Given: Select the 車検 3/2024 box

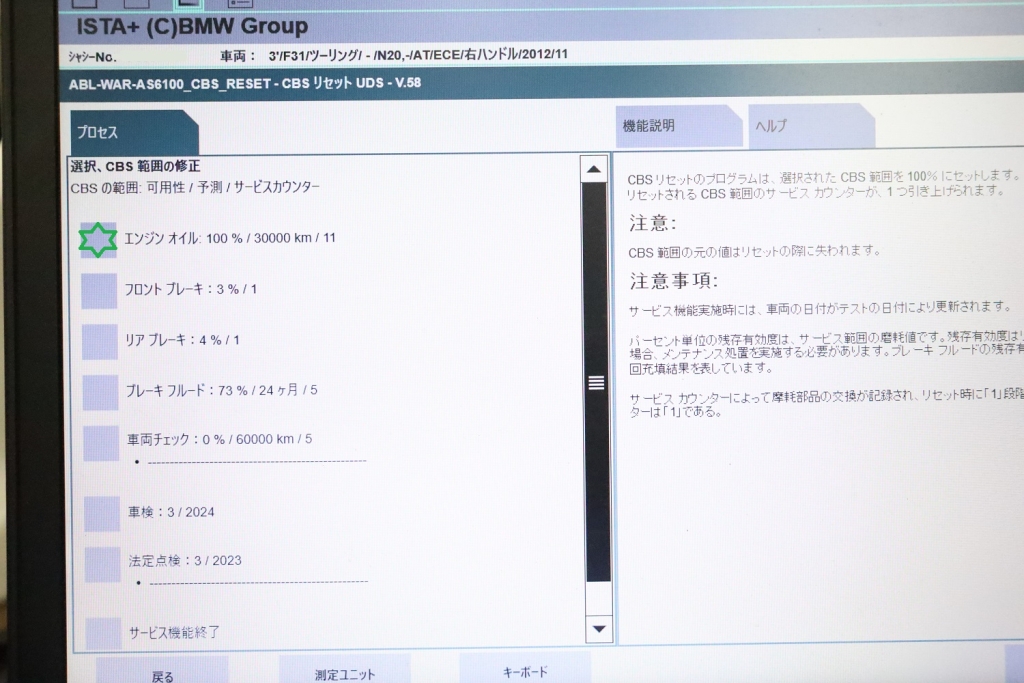Looking at the screenshot, I should click(x=103, y=515).
